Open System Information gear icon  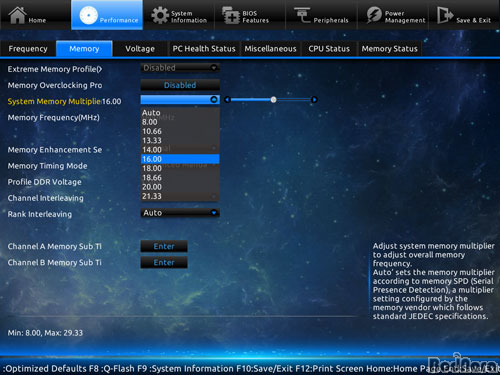160,15
